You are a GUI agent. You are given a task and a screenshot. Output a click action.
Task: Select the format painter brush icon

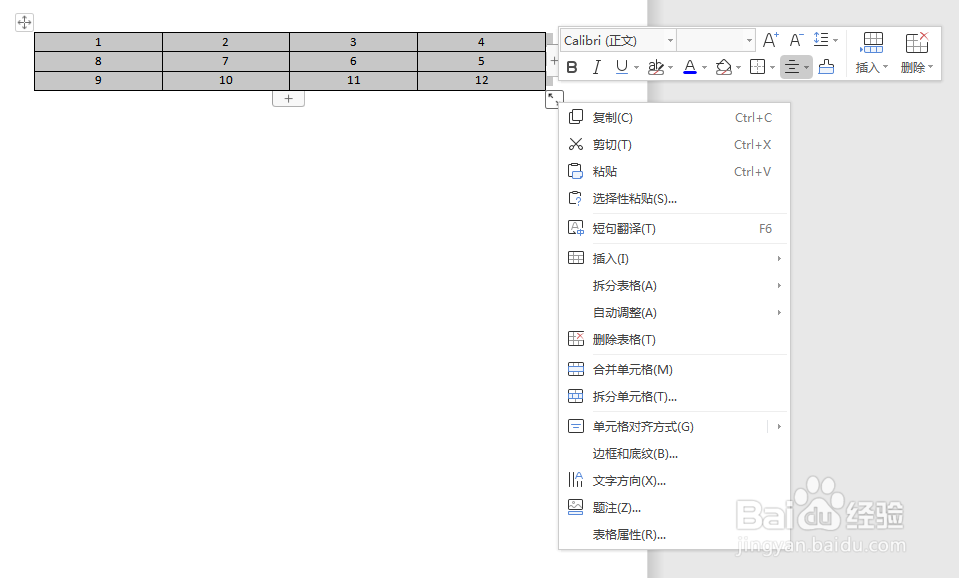(825, 67)
